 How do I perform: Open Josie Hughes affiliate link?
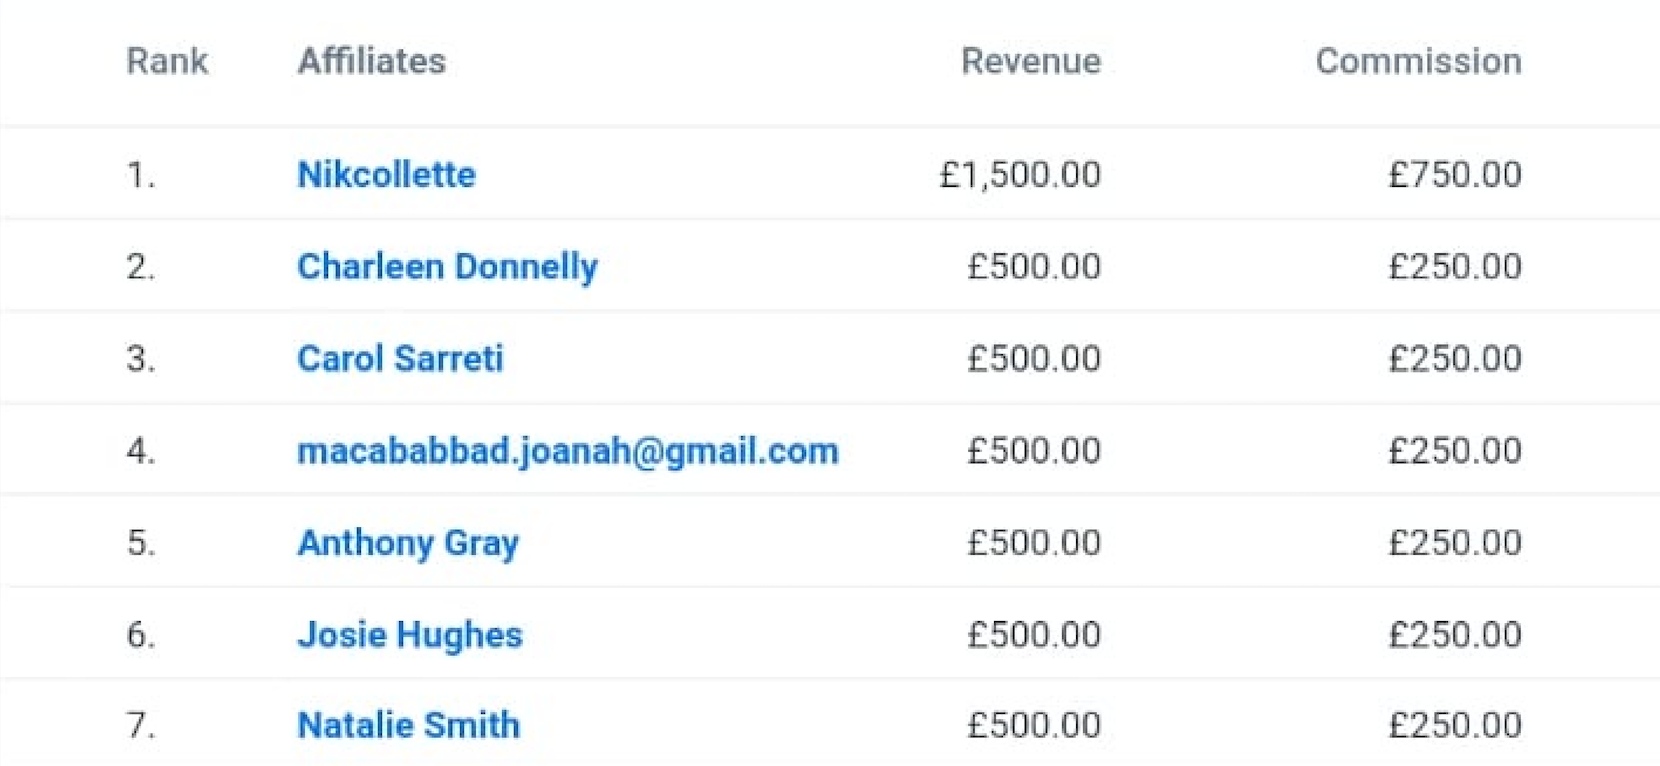coord(410,635)
